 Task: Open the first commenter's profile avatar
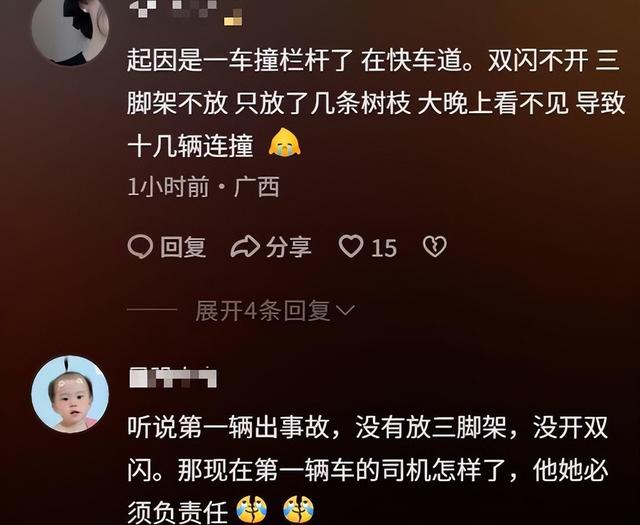(x=70, y=27)
